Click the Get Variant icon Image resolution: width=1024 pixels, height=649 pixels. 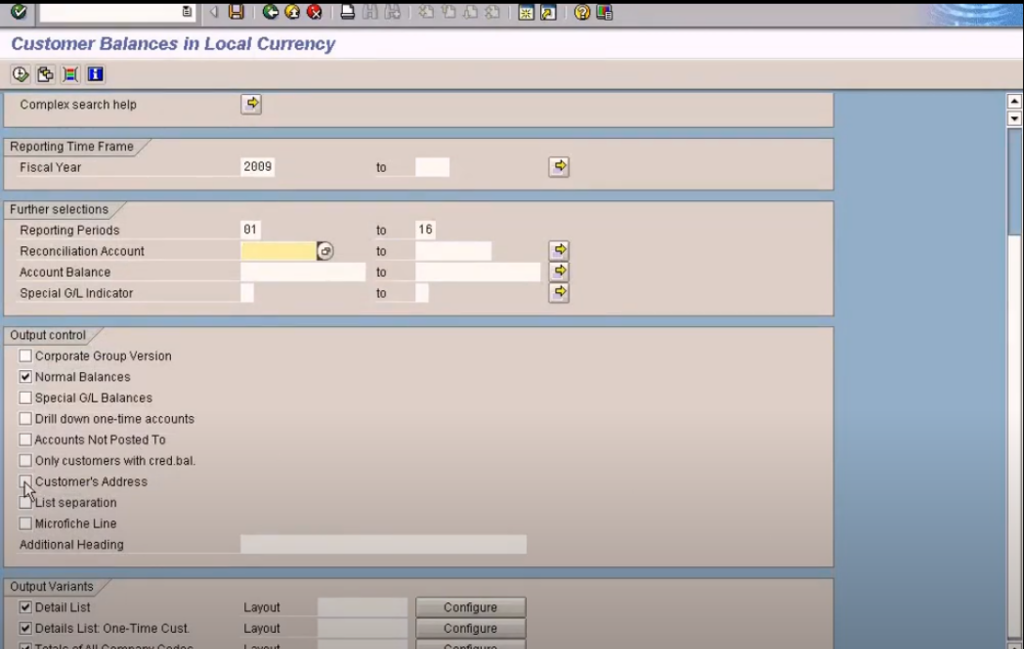[45, 74]
